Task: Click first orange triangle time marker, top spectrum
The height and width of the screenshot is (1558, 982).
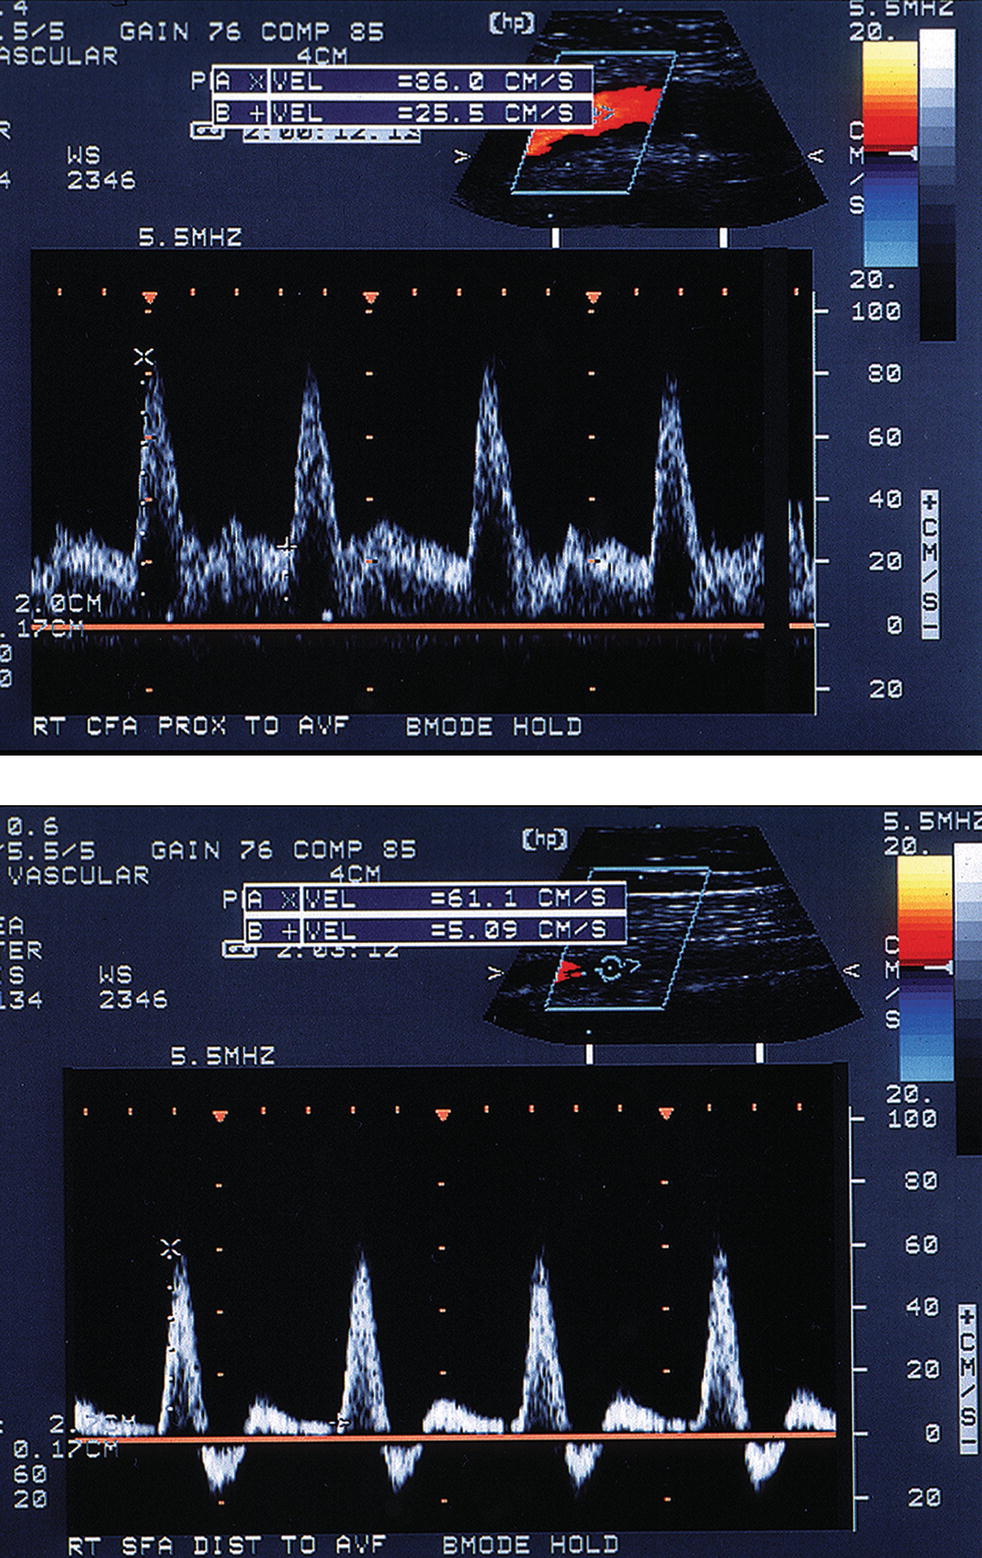Action: [150, 298]
